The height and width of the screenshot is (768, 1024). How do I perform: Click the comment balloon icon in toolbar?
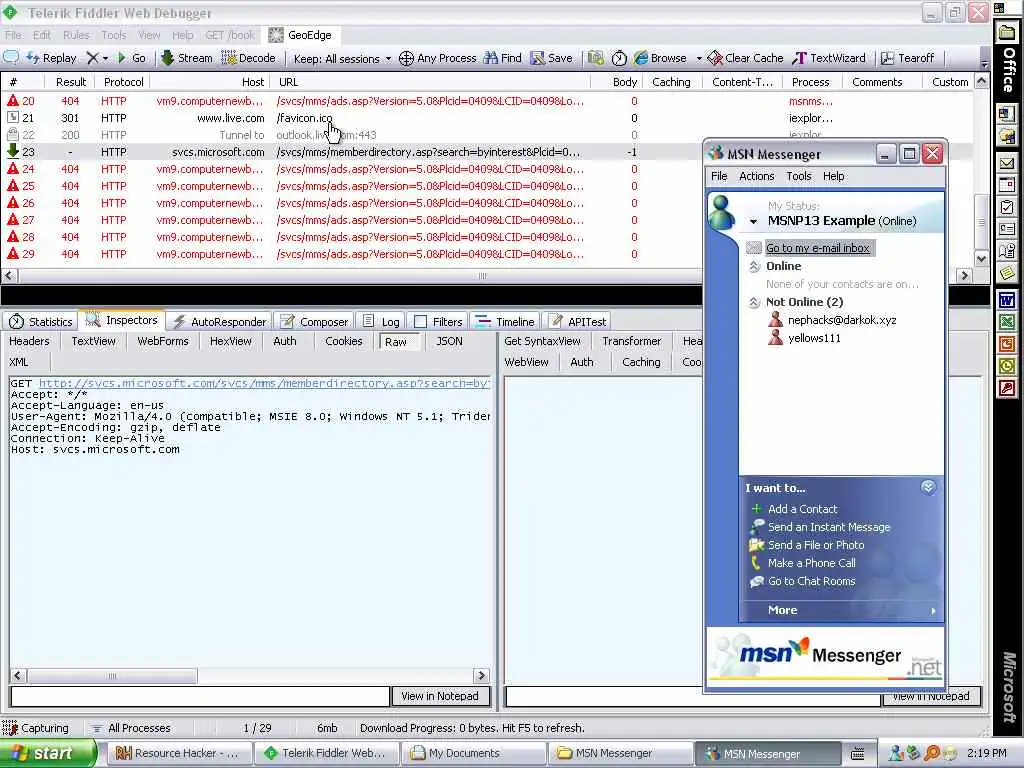tap(11, 57)
